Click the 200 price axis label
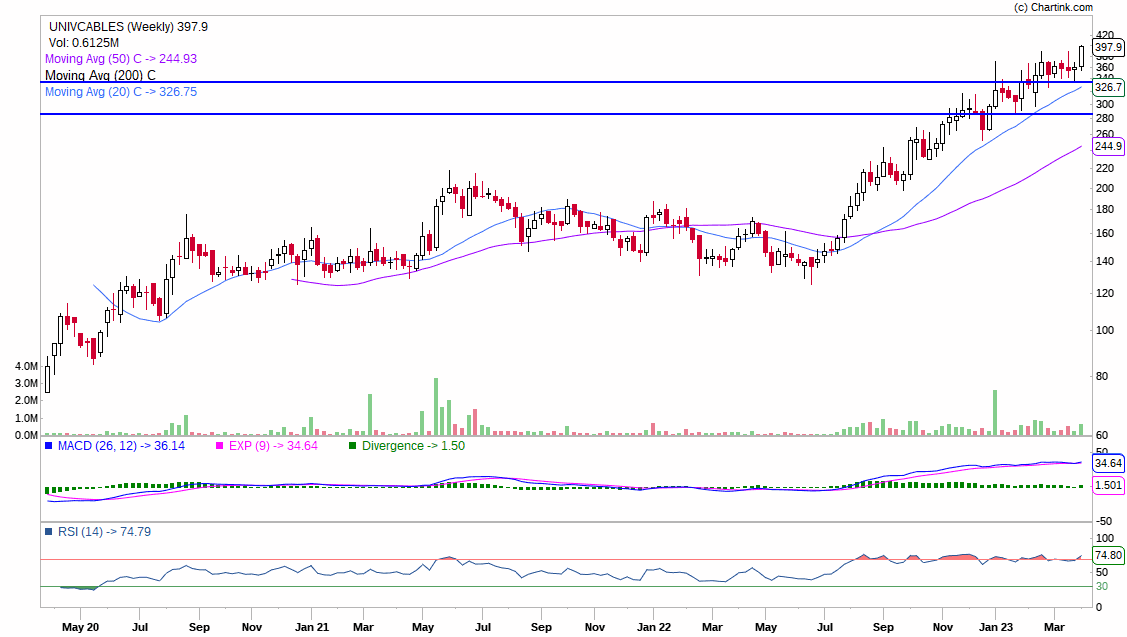1127x637 pixels. point(1105,188)
